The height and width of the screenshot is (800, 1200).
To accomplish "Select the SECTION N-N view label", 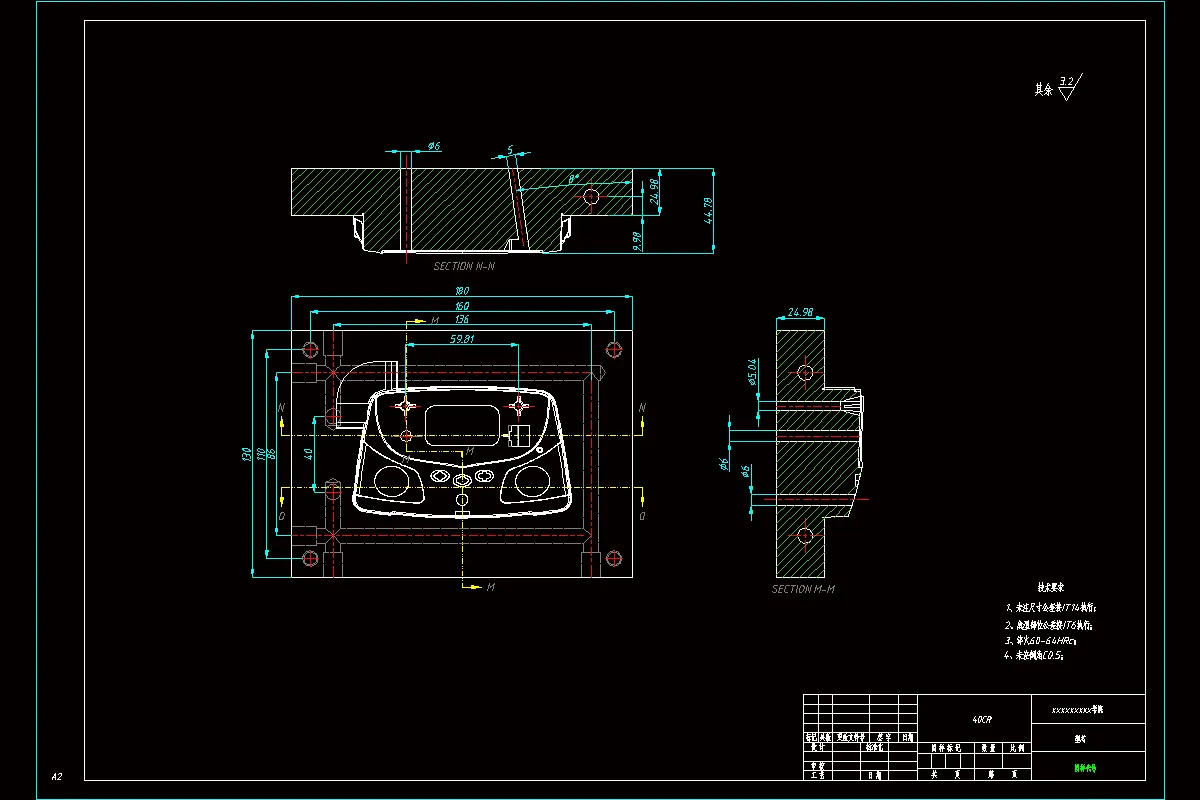I will point(464,267).
